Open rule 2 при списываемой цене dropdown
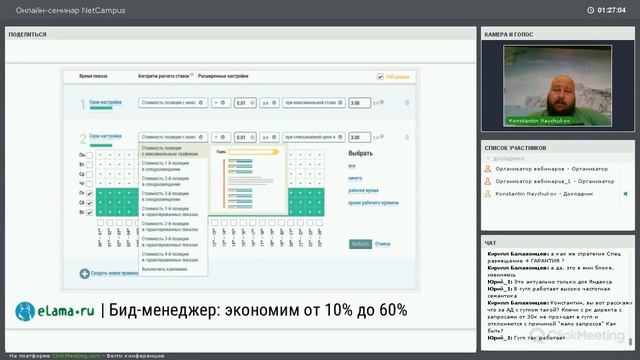This screenshot has height=360, width=640. (x=313, y=137)
